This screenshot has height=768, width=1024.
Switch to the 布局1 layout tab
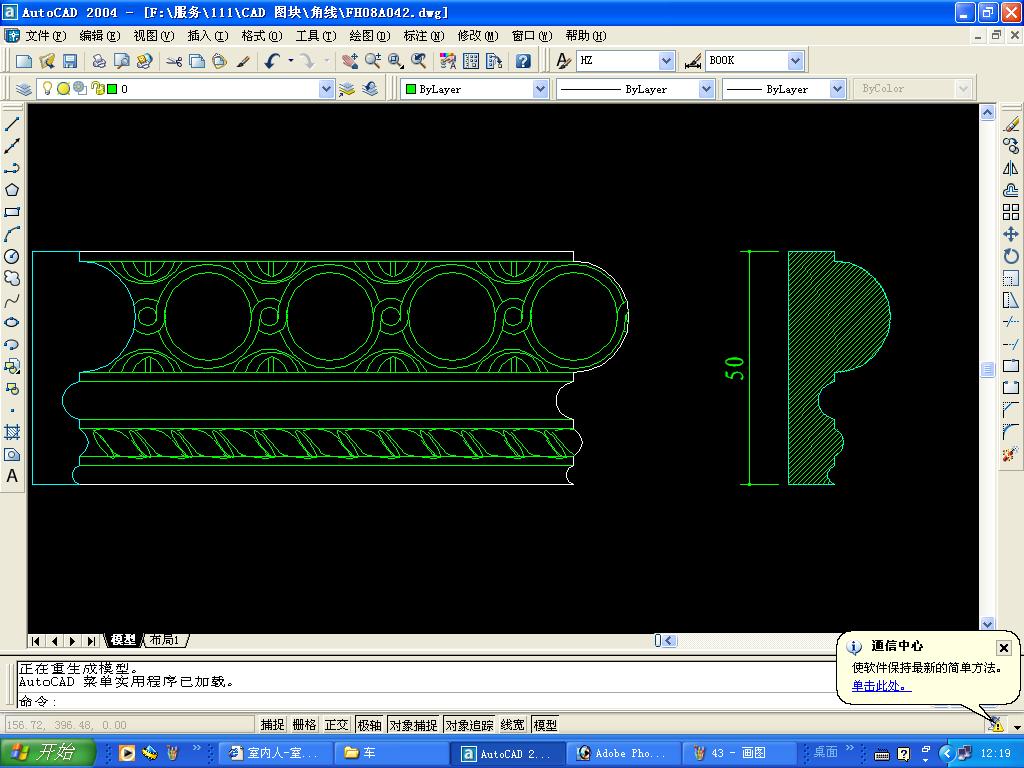(165, 640)
